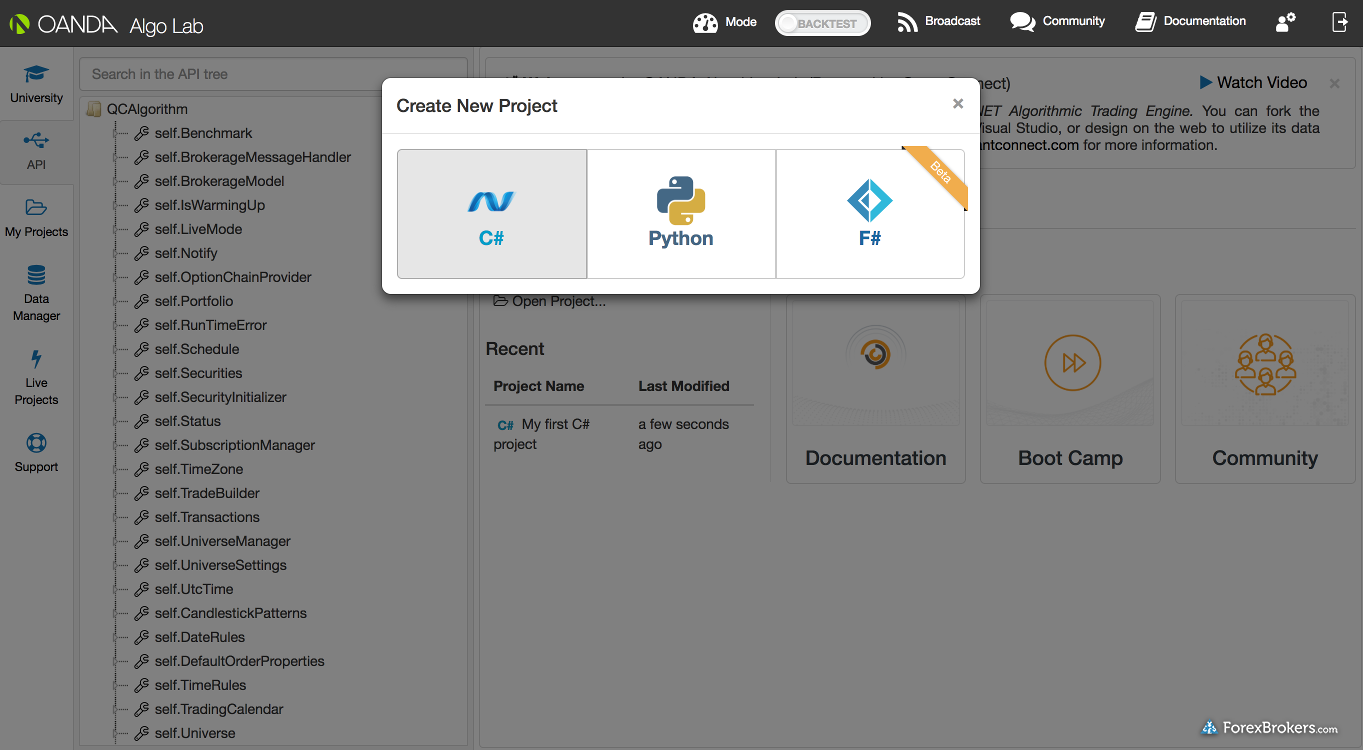
Task: Open Data Manager in the sidebar
Action: pos(37,293)
